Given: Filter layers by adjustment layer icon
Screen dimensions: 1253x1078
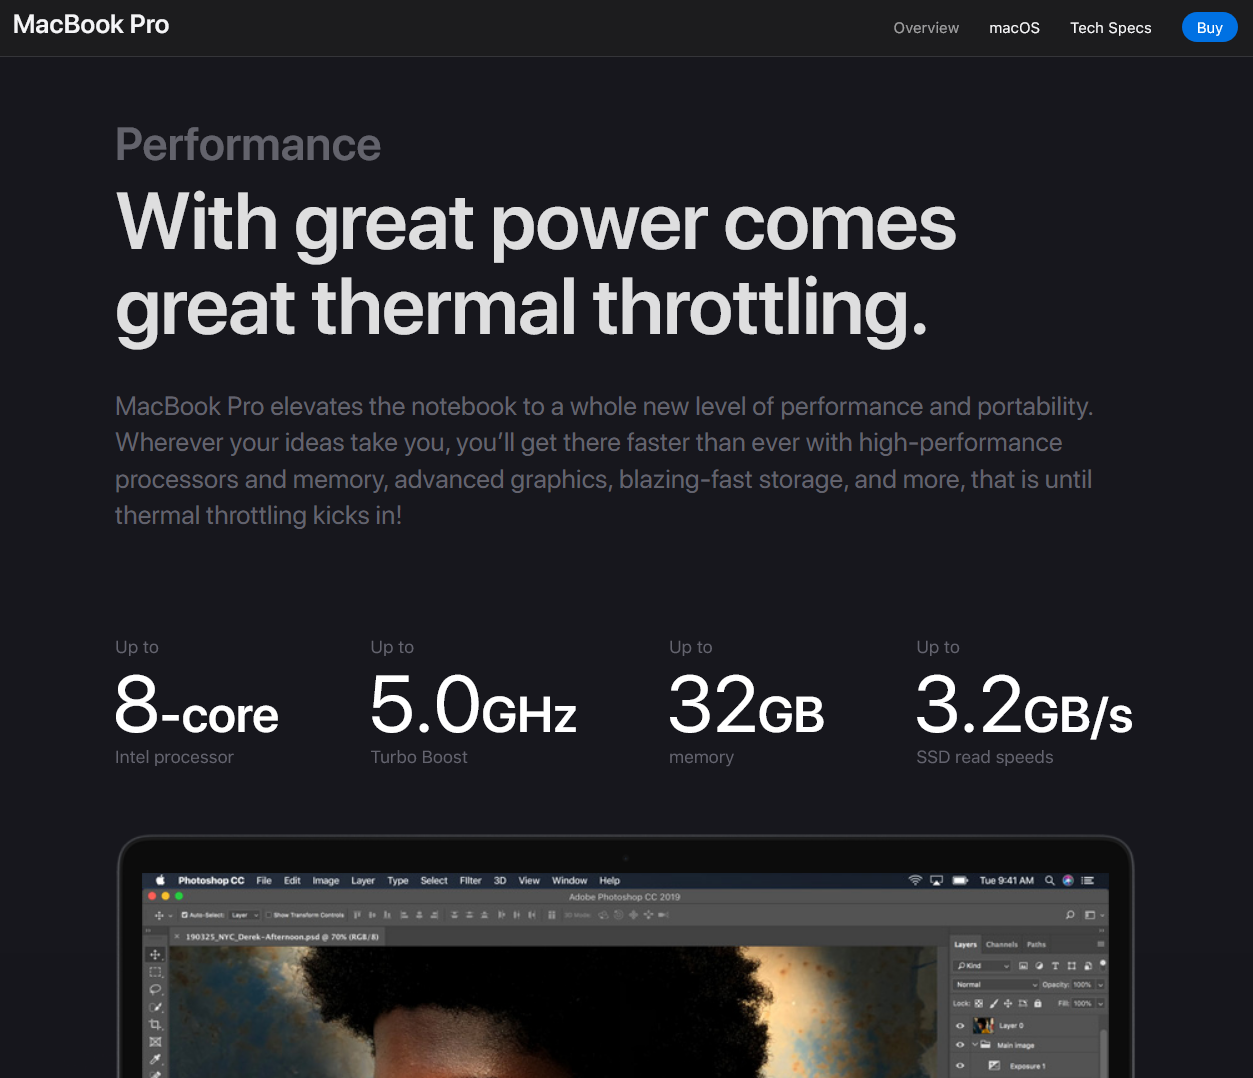Looking at the screenshot, I should [1039, 965].
